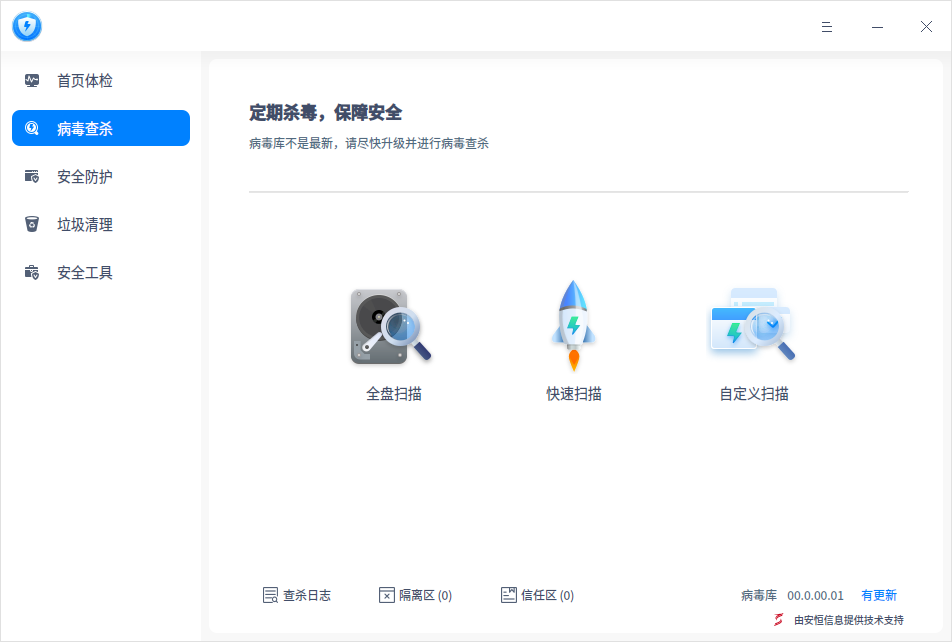
Task: Click the red 安恒信息 vendor logo
Action: [x=779, y=620]
